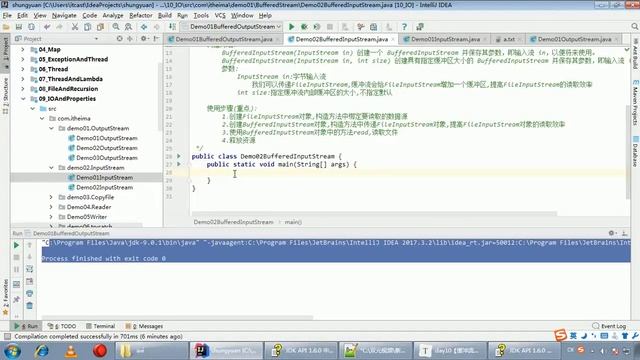
Task: Pin the Run tab
Action: [16, 300]
